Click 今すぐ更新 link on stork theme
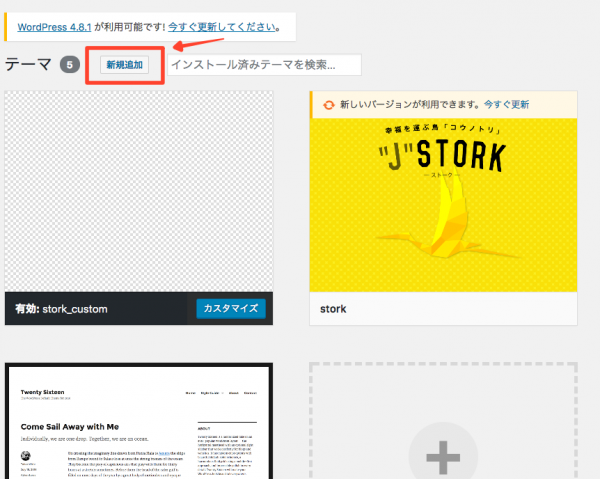Viewport: 600px width, 479px height. (506, 104)
